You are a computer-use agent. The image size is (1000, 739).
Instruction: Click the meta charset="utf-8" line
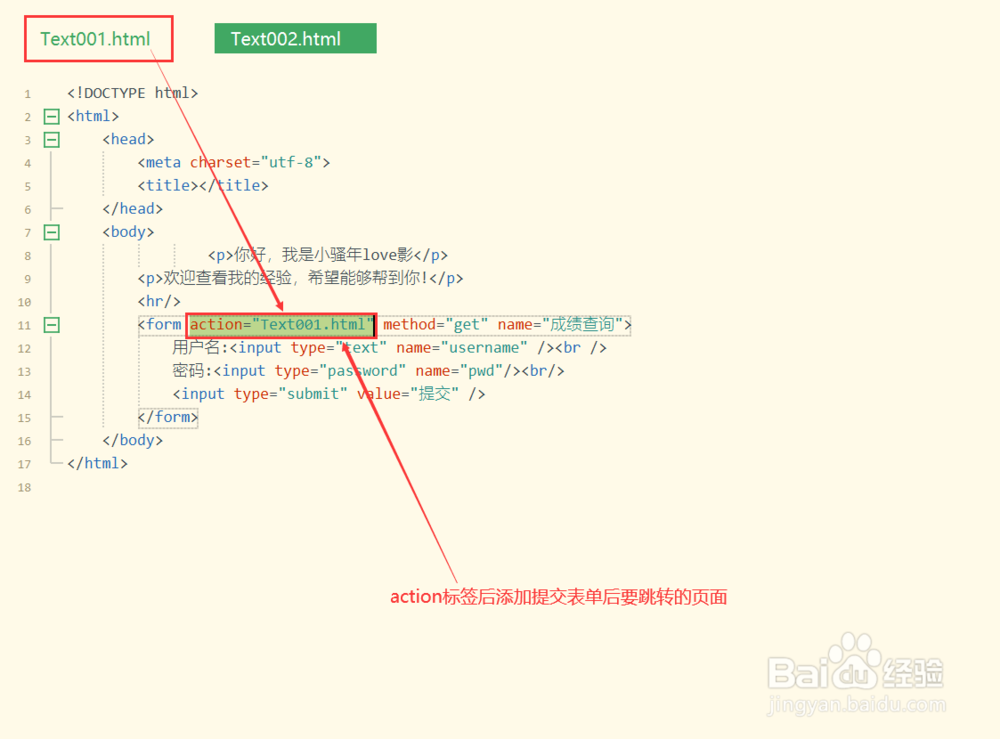click(x=234, y=163)
